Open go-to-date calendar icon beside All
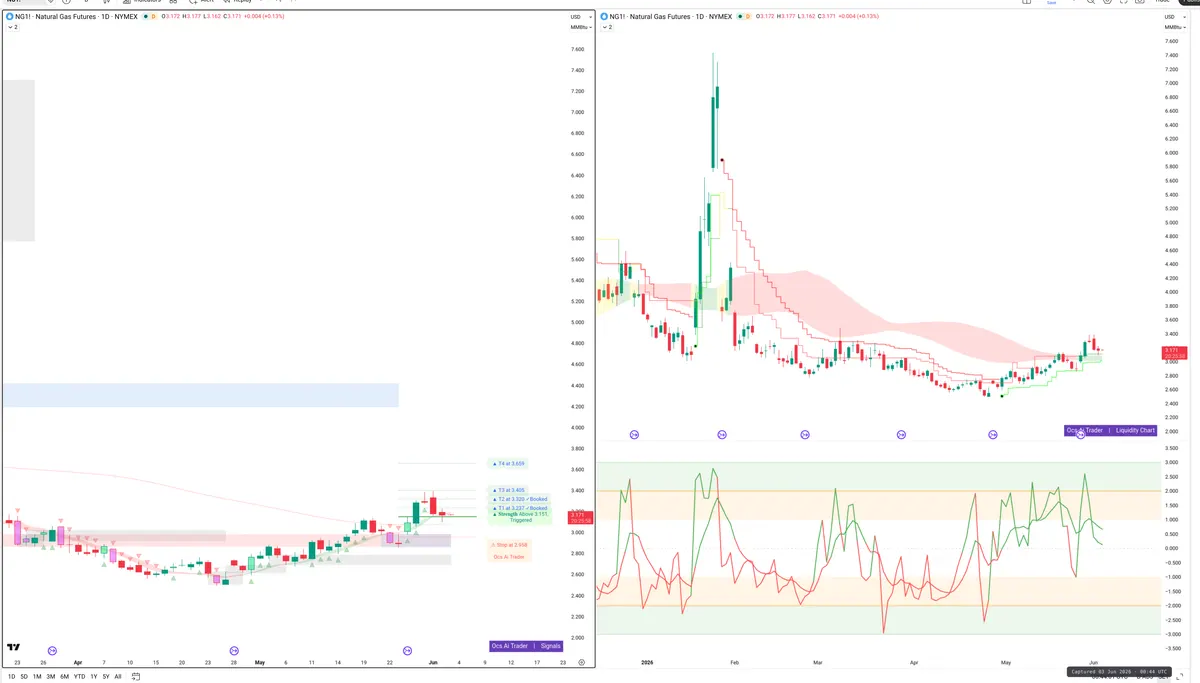The image size is (1200, 683). (135, 676)
